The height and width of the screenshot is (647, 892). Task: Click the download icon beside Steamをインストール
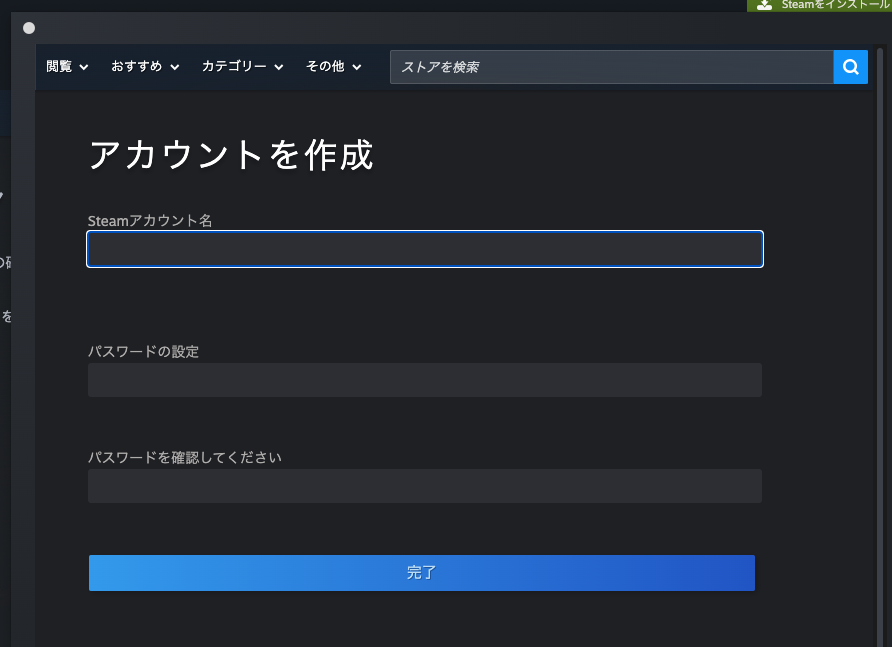pos(765,5)
